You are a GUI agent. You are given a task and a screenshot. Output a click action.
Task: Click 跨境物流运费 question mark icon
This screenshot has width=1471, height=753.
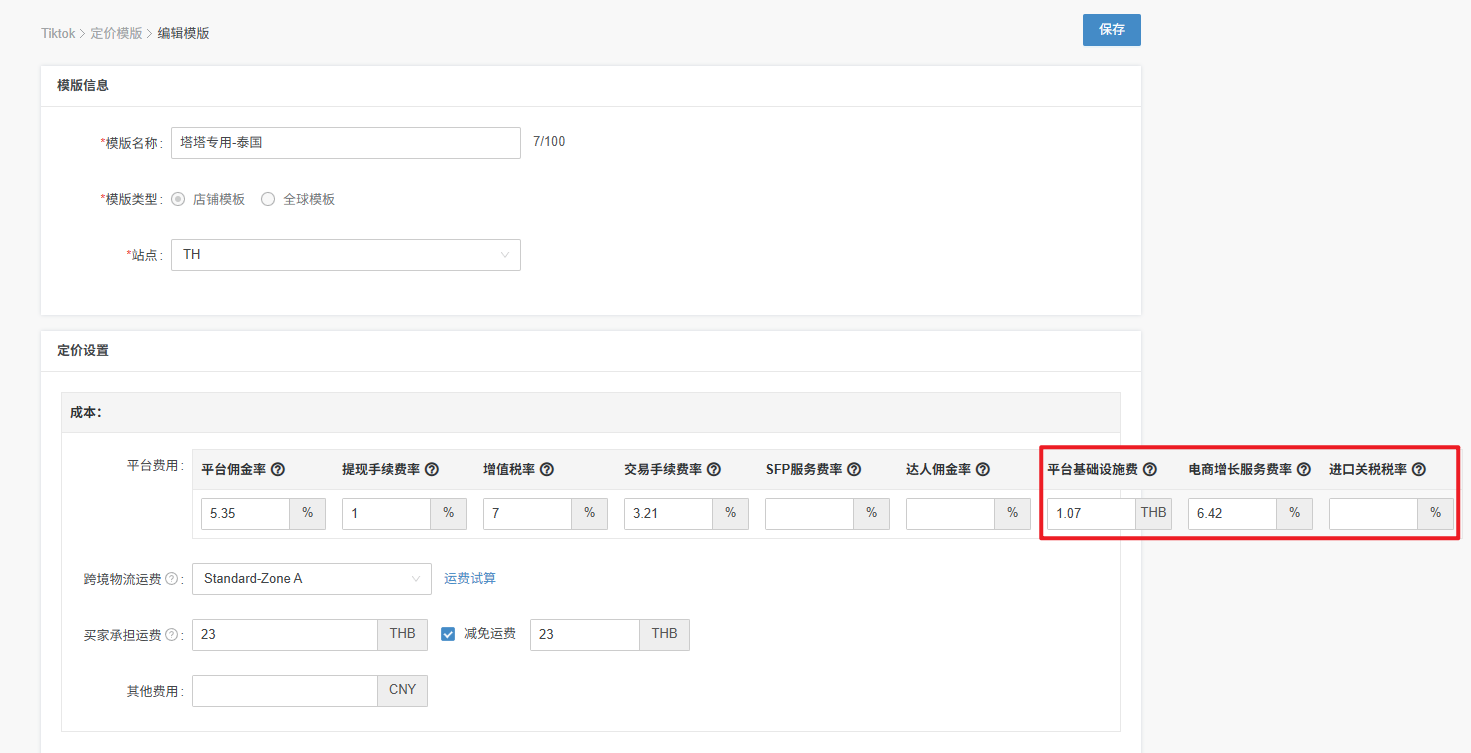pyautogui.click(x=172, y=579)
